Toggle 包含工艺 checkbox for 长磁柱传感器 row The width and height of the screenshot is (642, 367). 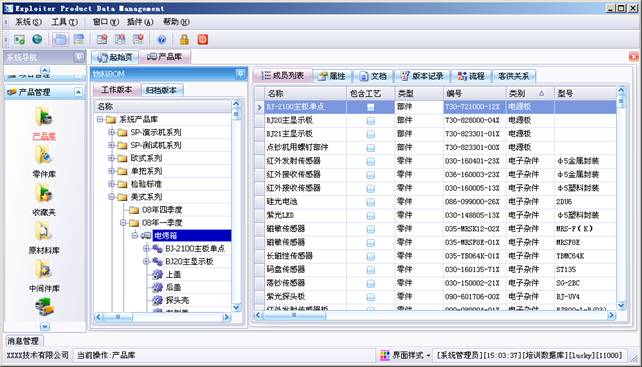pos(371,256)
